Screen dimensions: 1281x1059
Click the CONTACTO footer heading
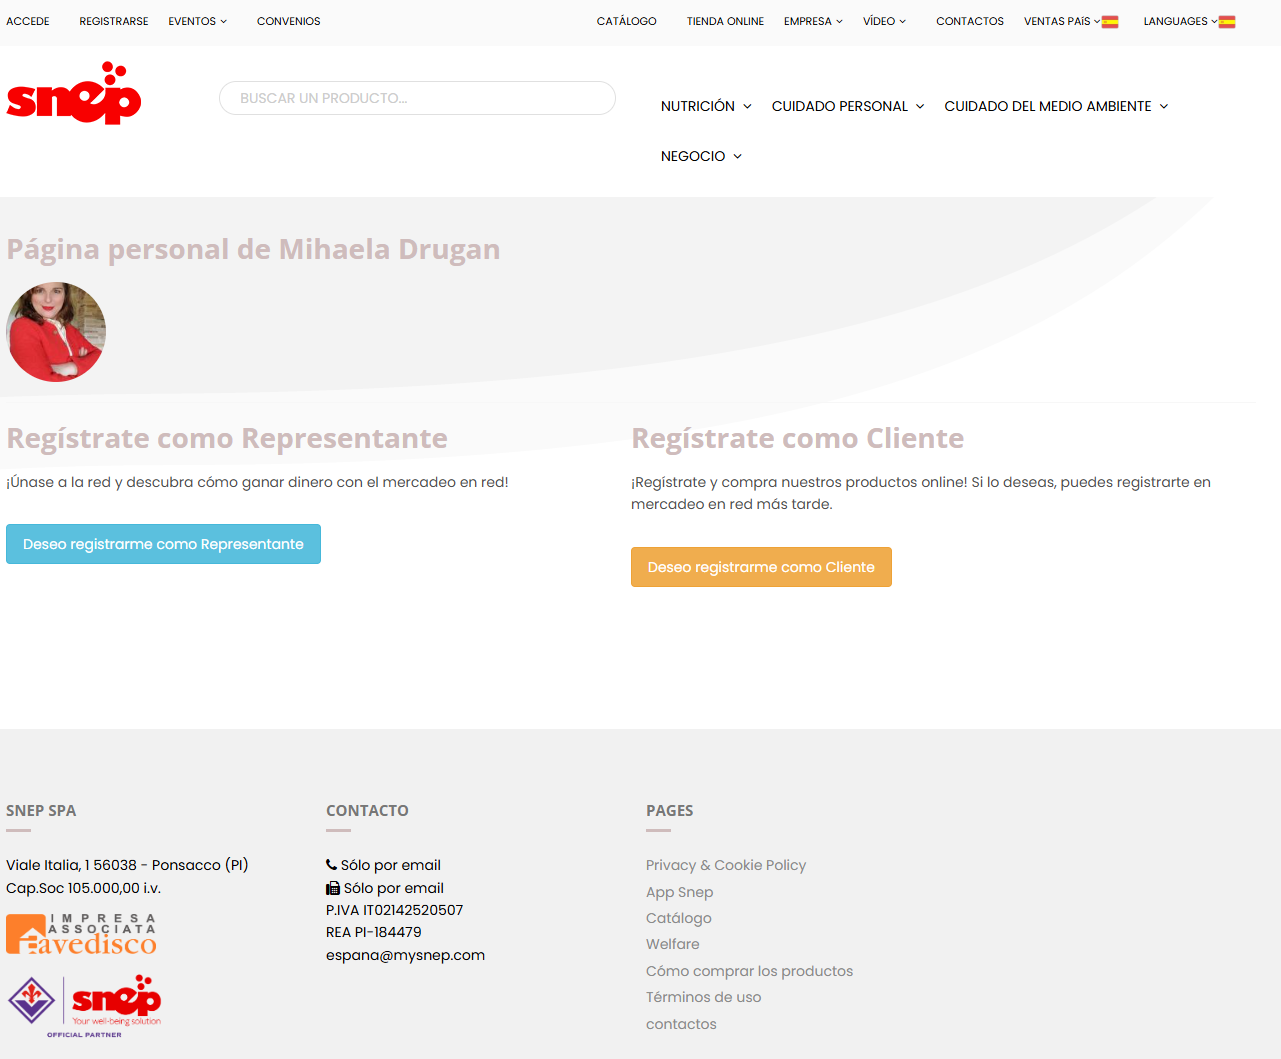pyautogui.click(x=367, y=811)
